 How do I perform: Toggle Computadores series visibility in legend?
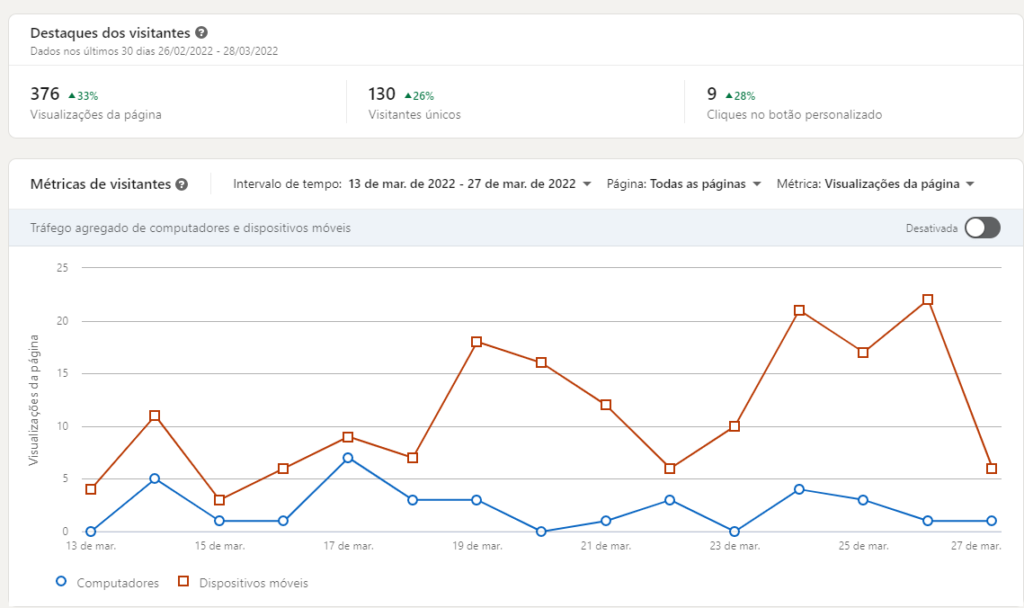pos(108,583)
